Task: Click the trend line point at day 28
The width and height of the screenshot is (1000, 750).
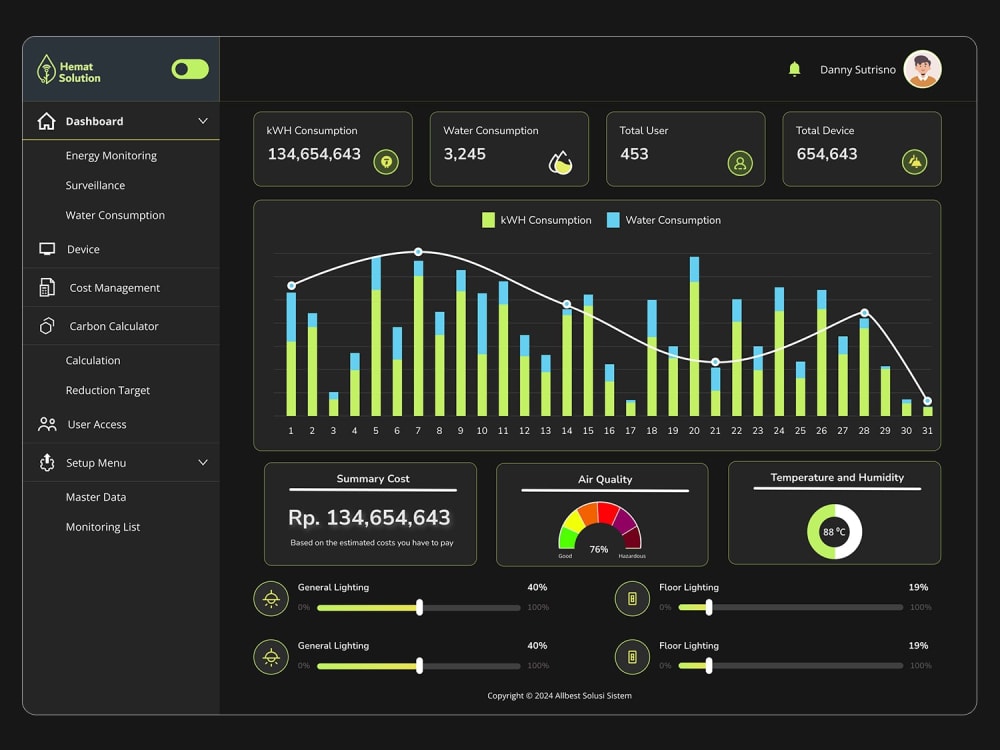Action: tap(864, 312)
